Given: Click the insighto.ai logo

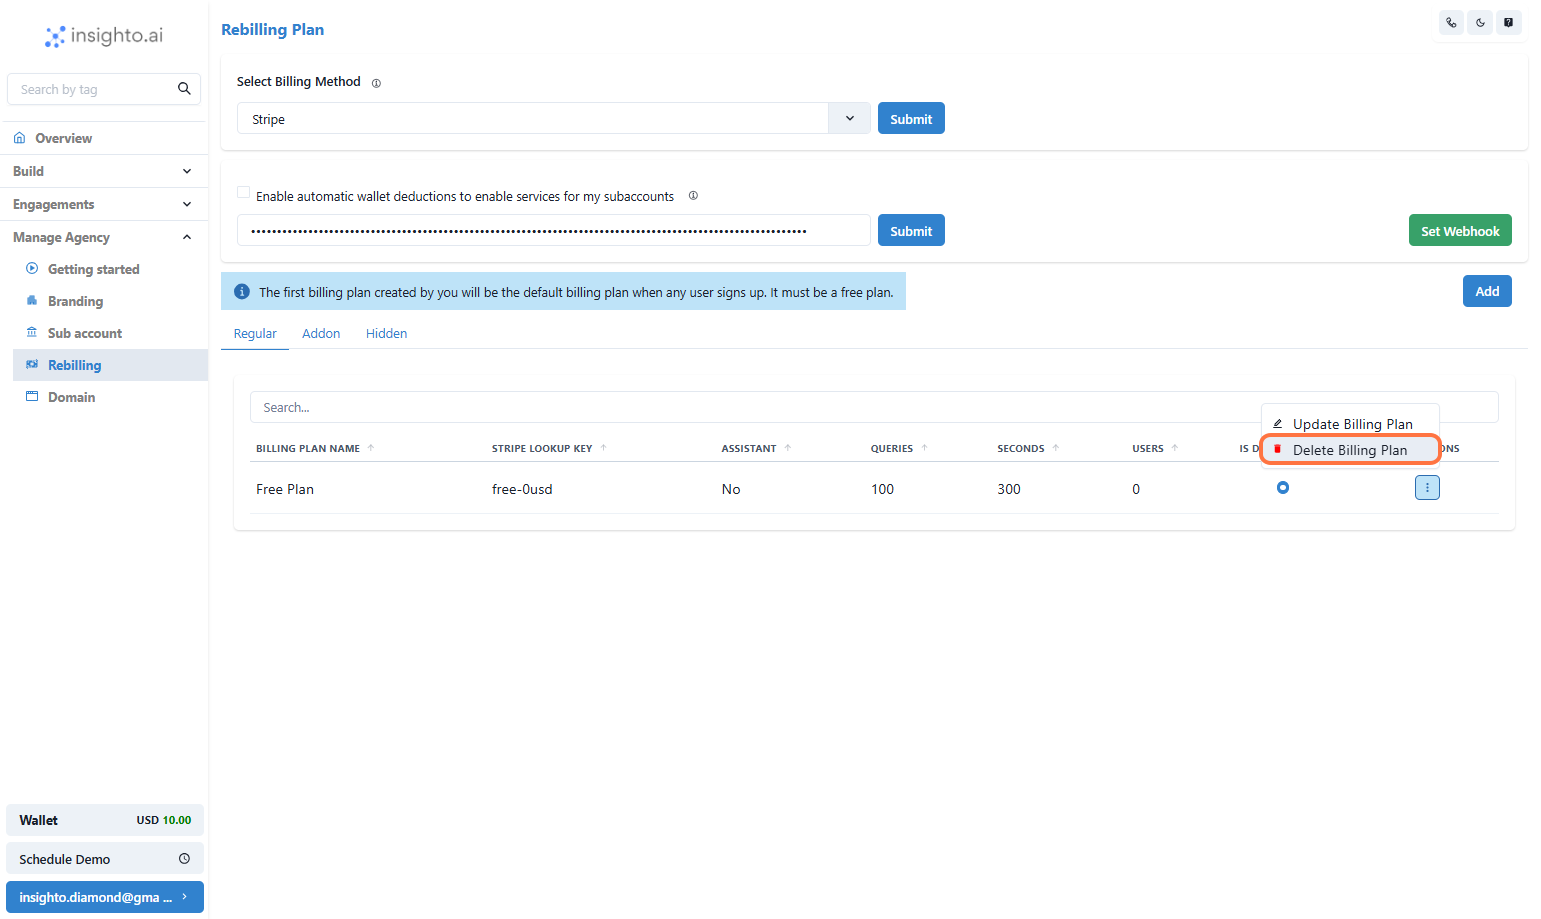Looking at the screenshot, I should [x=104, y=36].
